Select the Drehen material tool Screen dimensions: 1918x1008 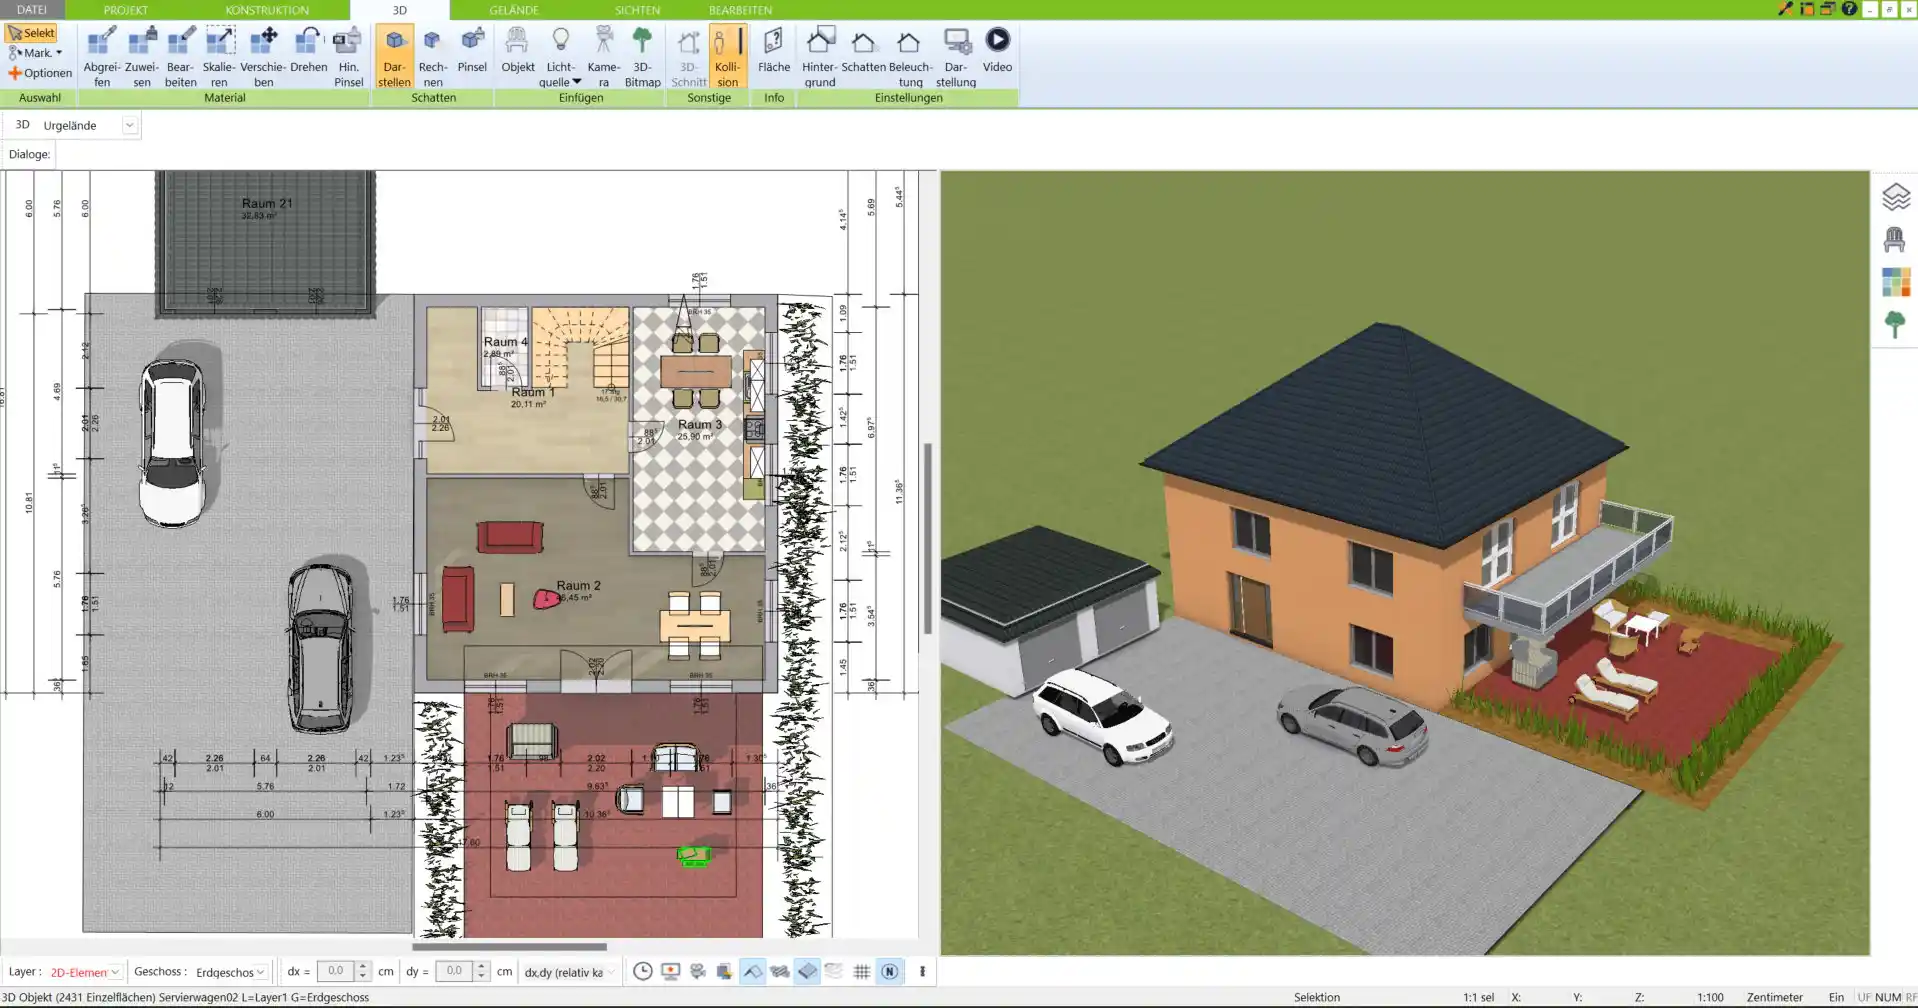click(x=308, y=50)
